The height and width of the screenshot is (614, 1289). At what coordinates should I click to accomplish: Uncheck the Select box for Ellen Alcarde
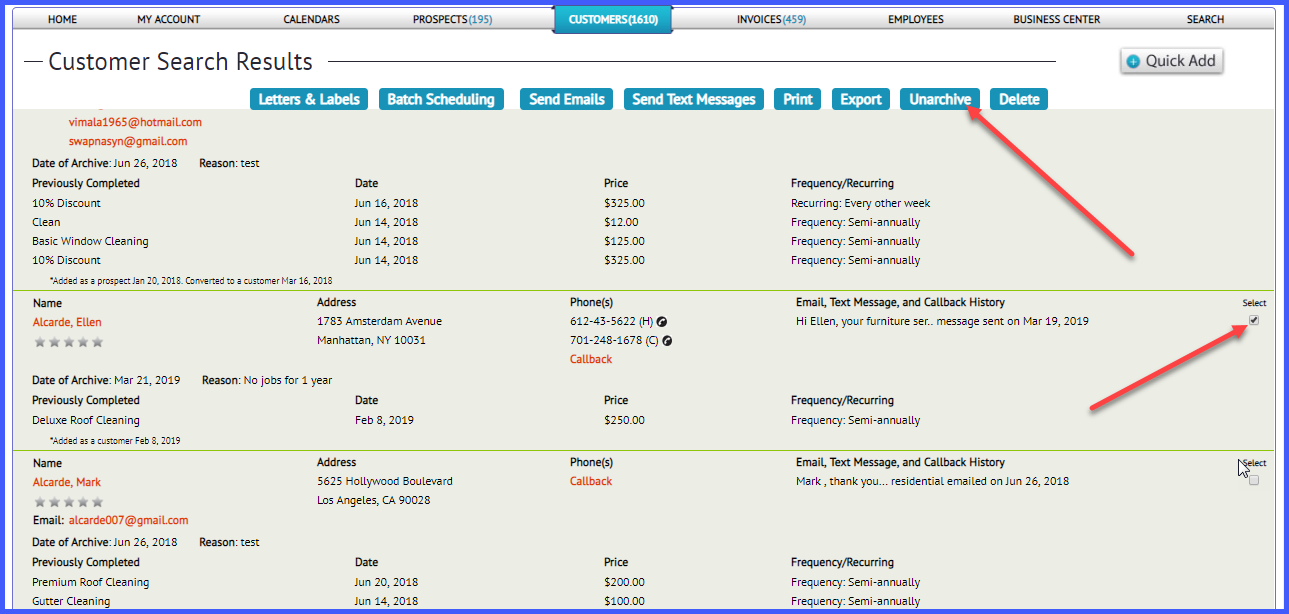point(1254,320)
